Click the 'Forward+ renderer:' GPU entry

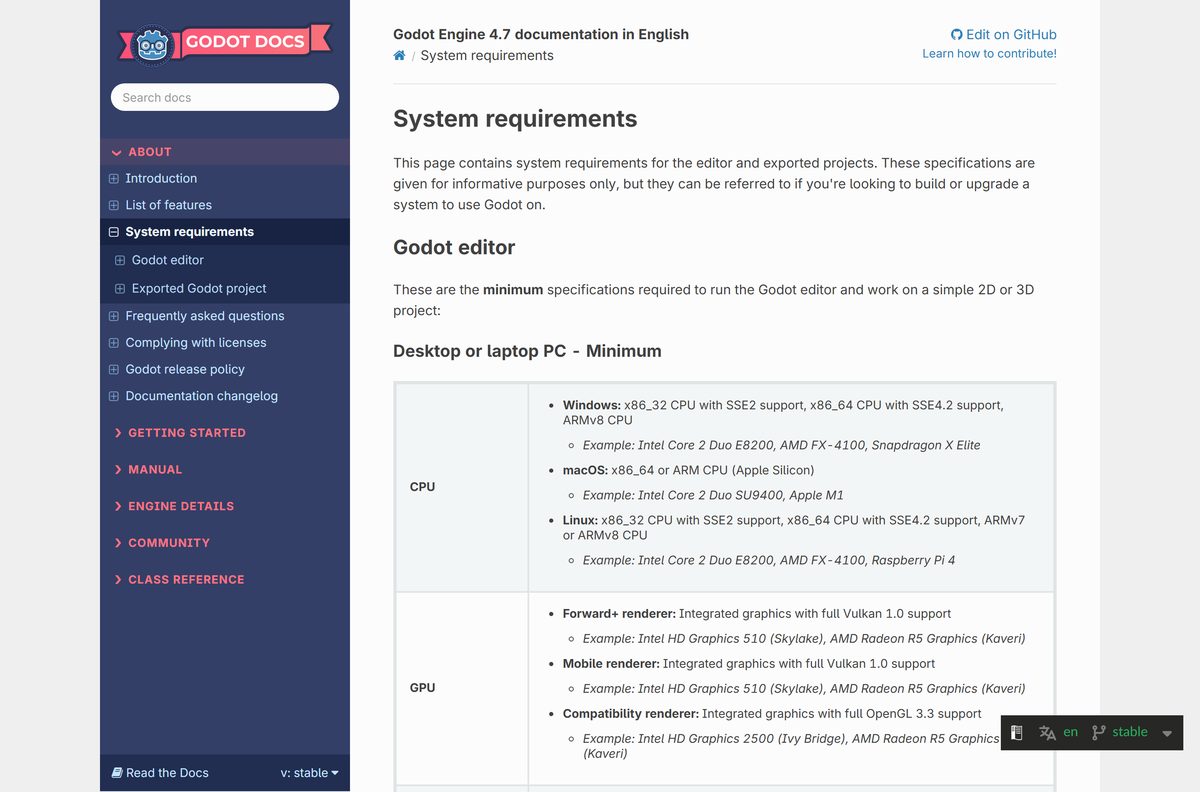point(757,614)
